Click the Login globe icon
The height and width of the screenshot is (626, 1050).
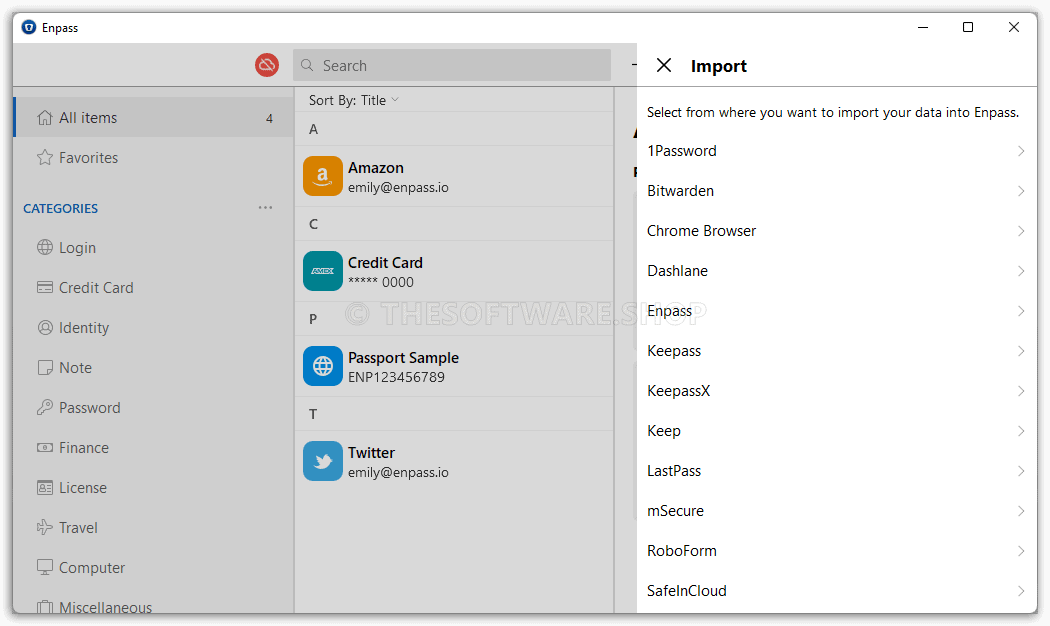point(45,247)
